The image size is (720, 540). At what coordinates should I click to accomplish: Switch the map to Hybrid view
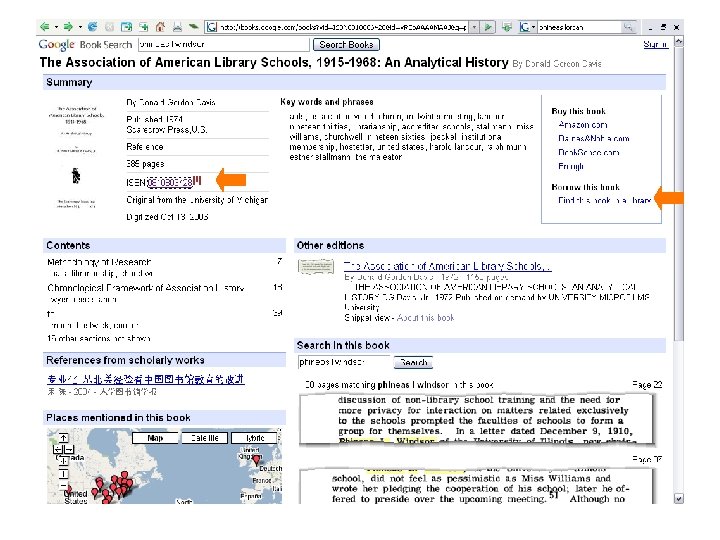(254, 438)
